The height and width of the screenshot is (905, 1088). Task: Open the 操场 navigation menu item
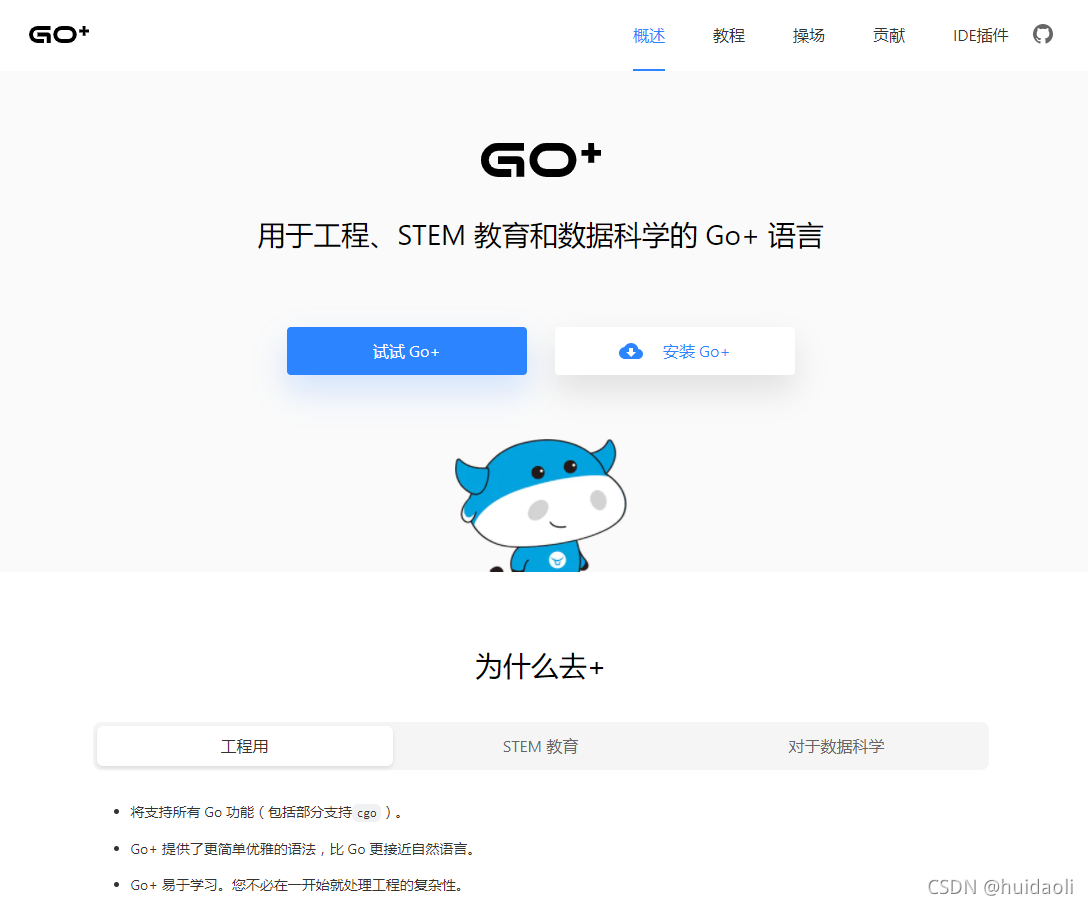point(809,35)
